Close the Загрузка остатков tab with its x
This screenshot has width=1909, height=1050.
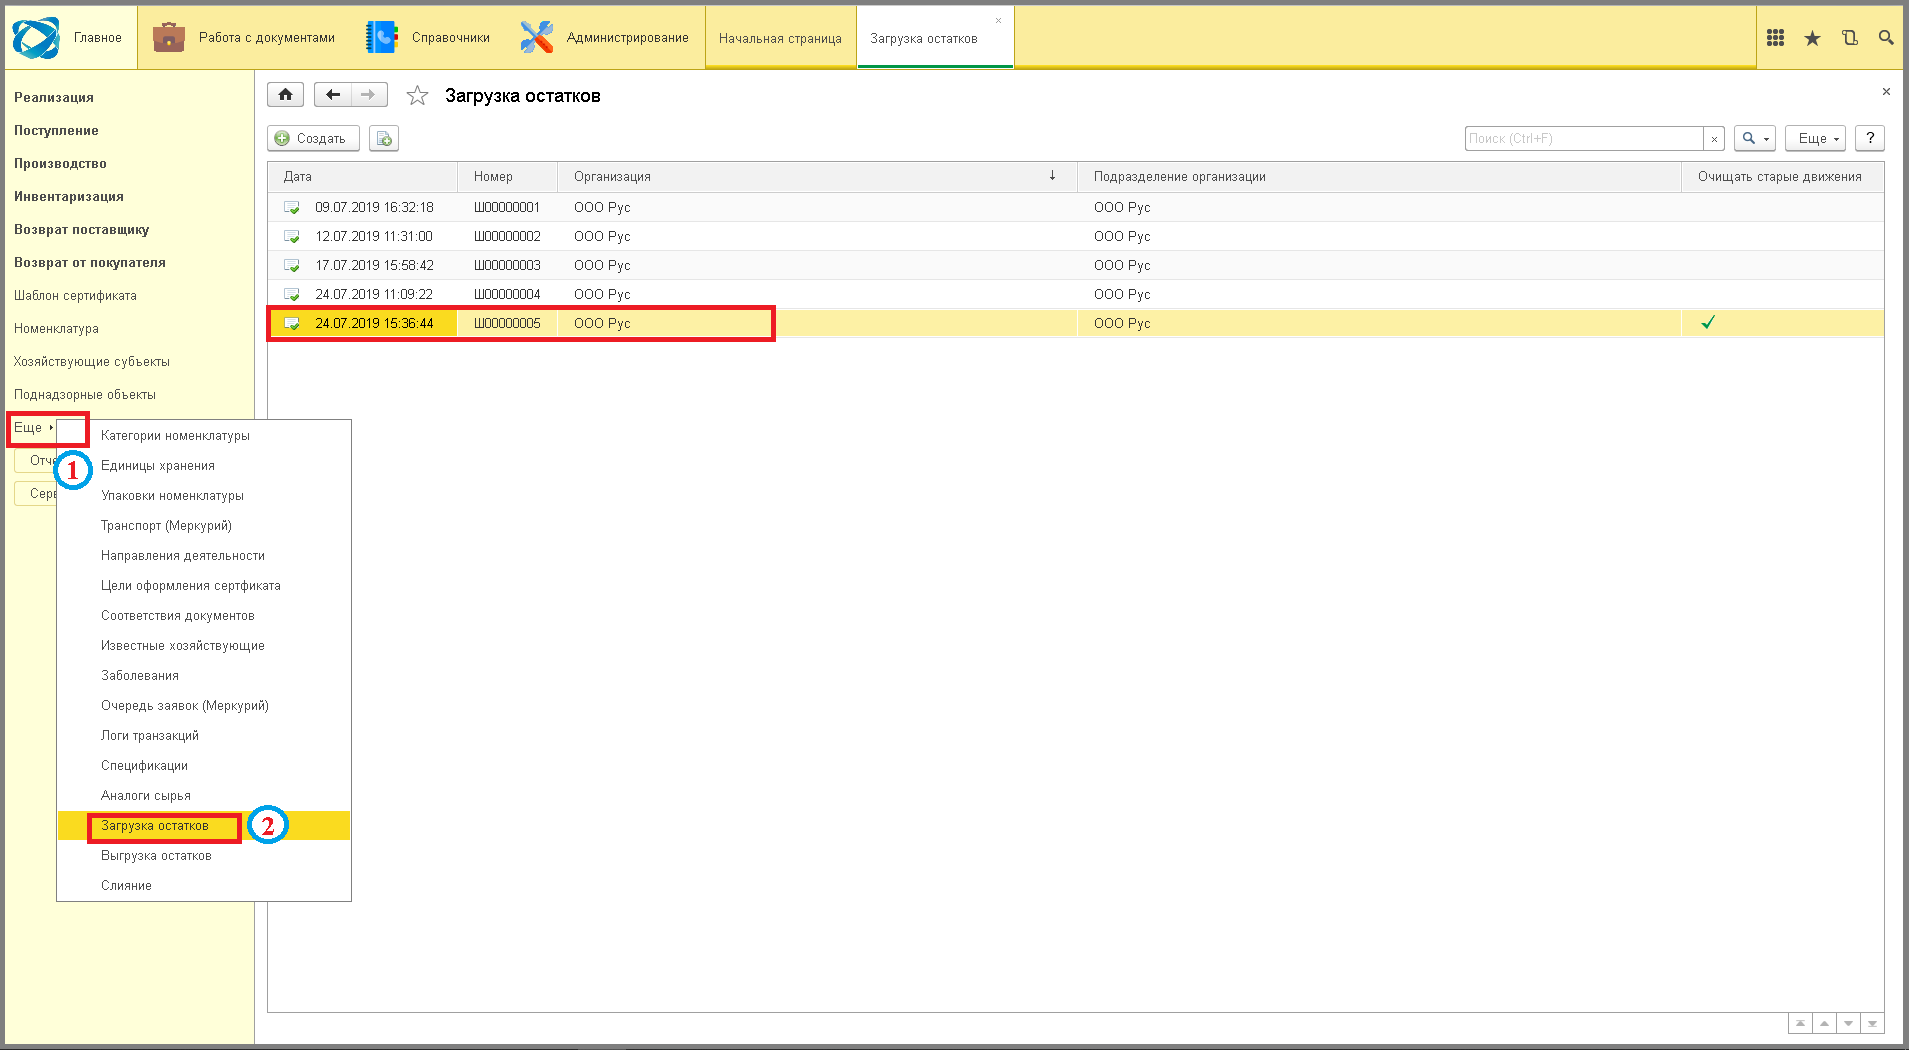pos(998,20)
